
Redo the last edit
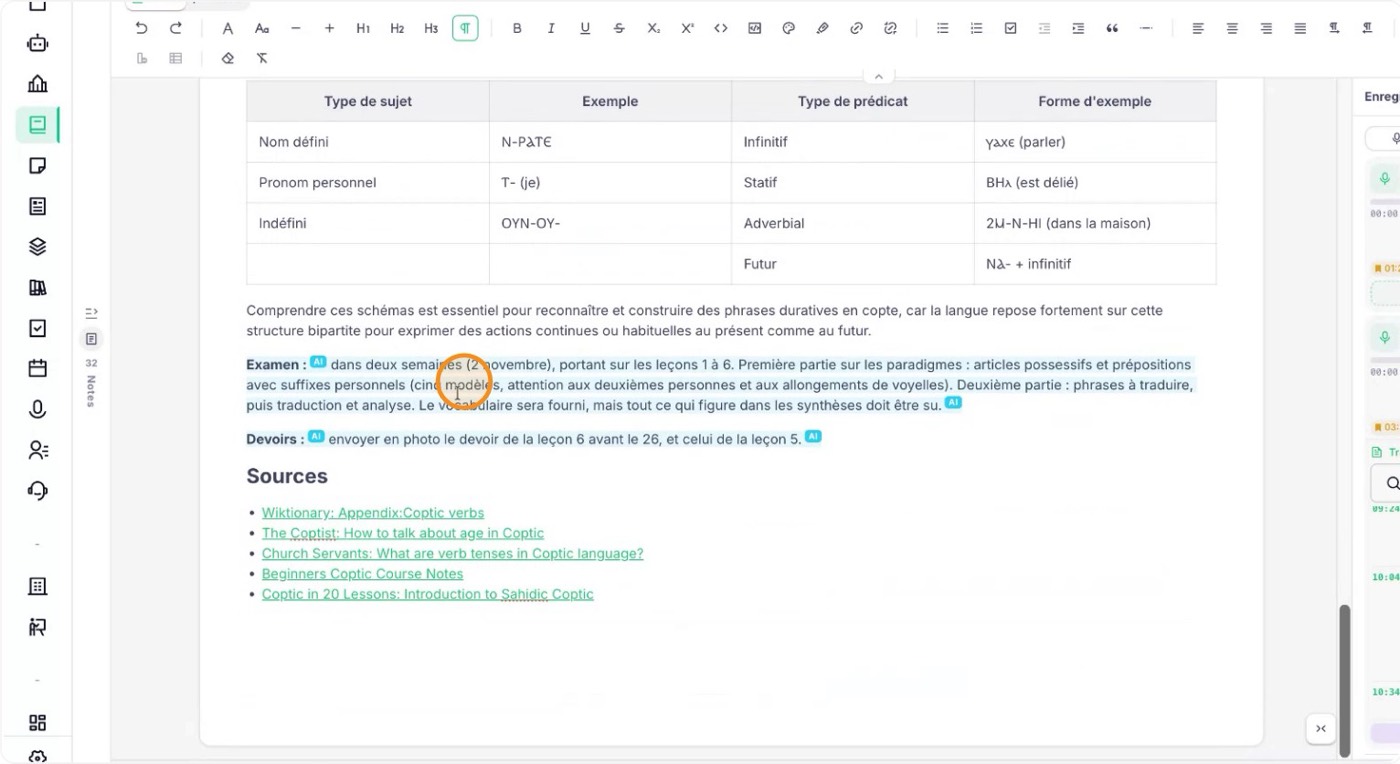pyautogui.click(x=176, y=28)
